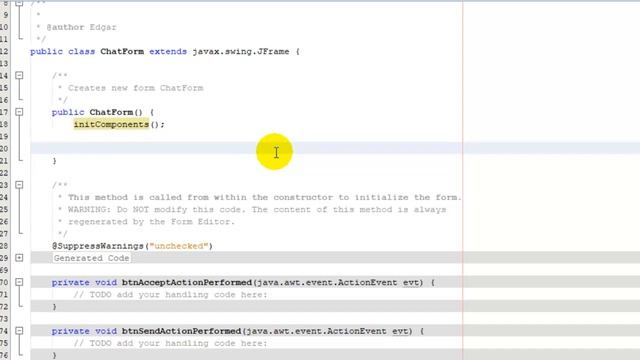Click the 'extends' keyword in class declaration
This screenshot has width=640, height=360.
coord(168,51)
